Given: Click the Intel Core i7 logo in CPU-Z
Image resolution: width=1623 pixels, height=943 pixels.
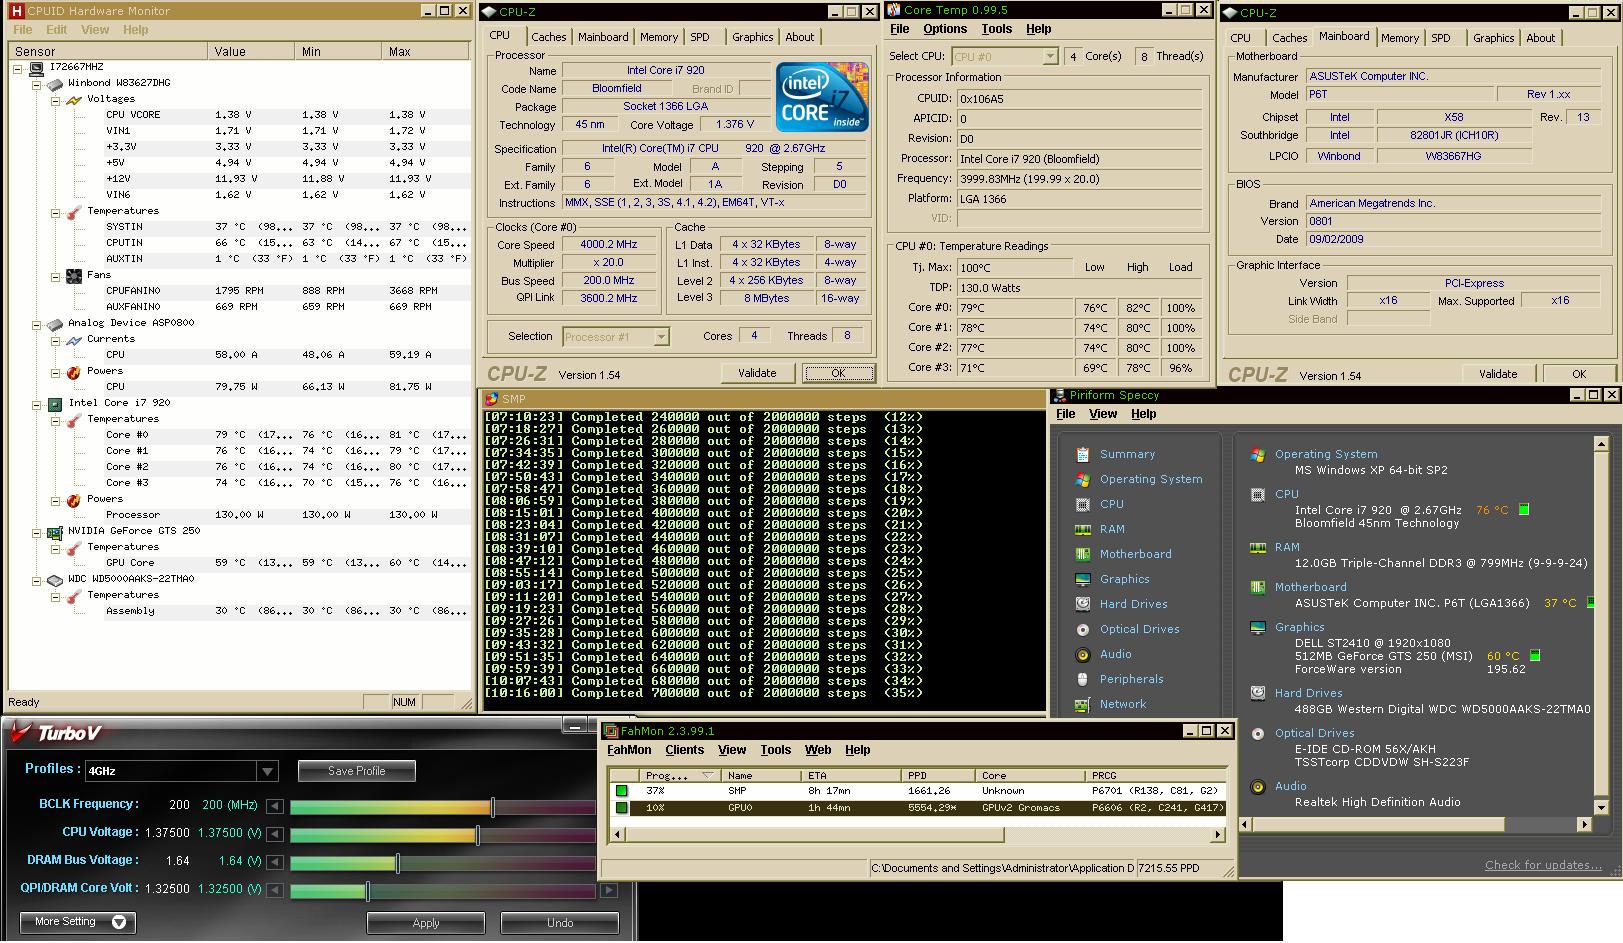Looking at the screenshot, I should pyautogui.click(x=822, y=97).
